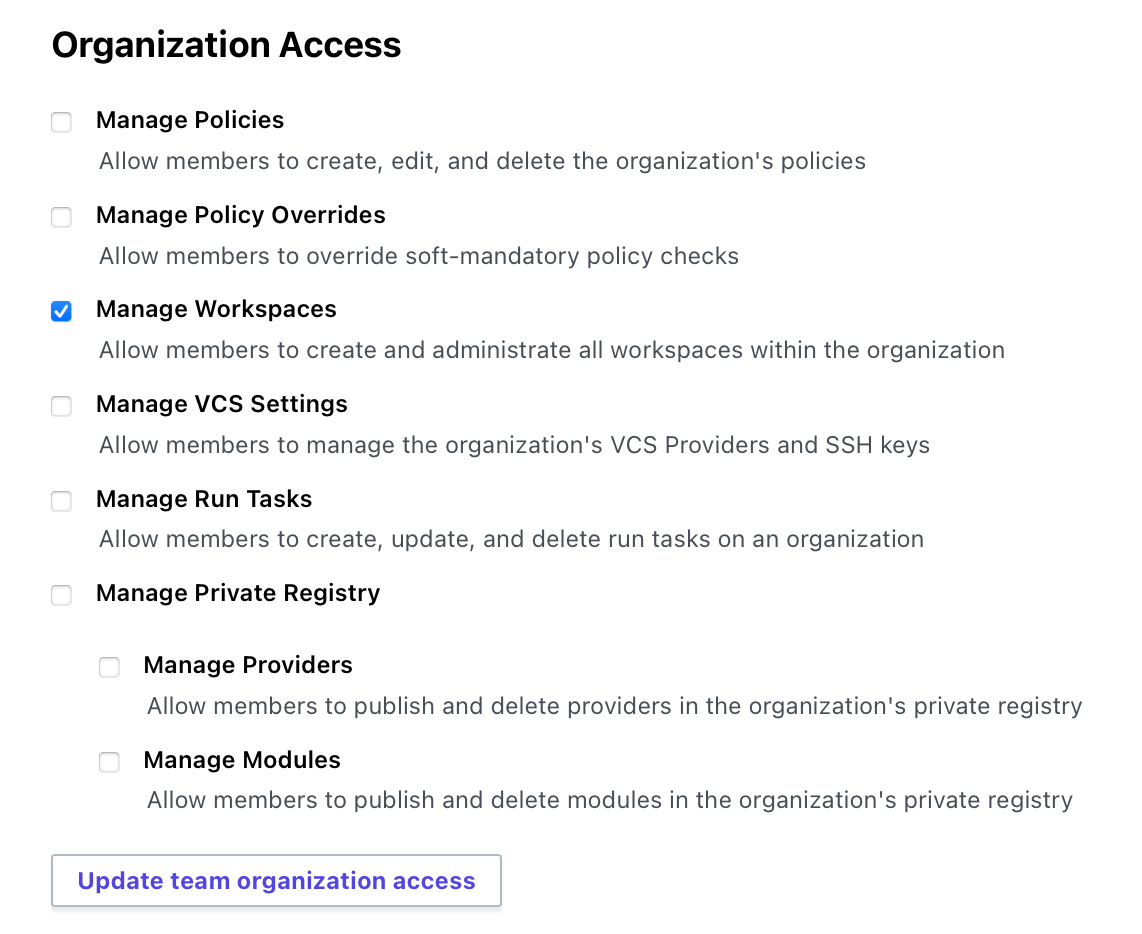Screen dimensions: 1142x934
Task: Uncheck the Manage Workspaces checkbox
Action: (62, 311)
